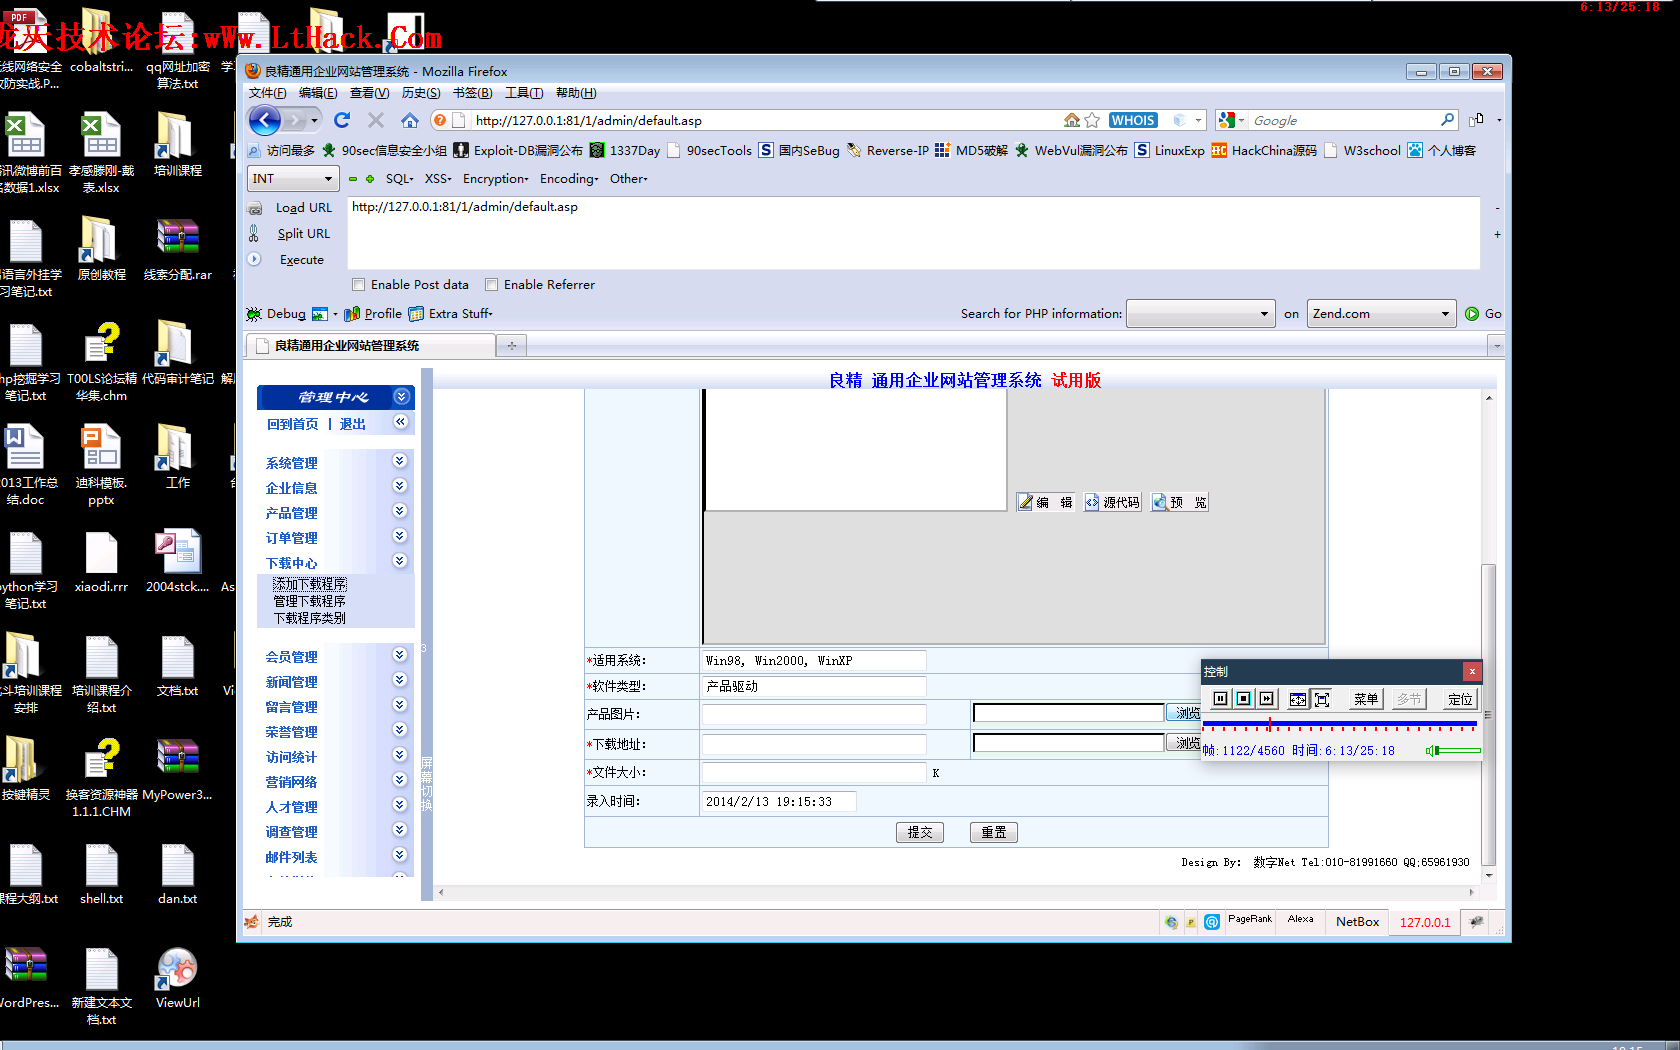
Task: Click the fullscreen icon in 控制 panel
Action: click(x=1322, y=699)
